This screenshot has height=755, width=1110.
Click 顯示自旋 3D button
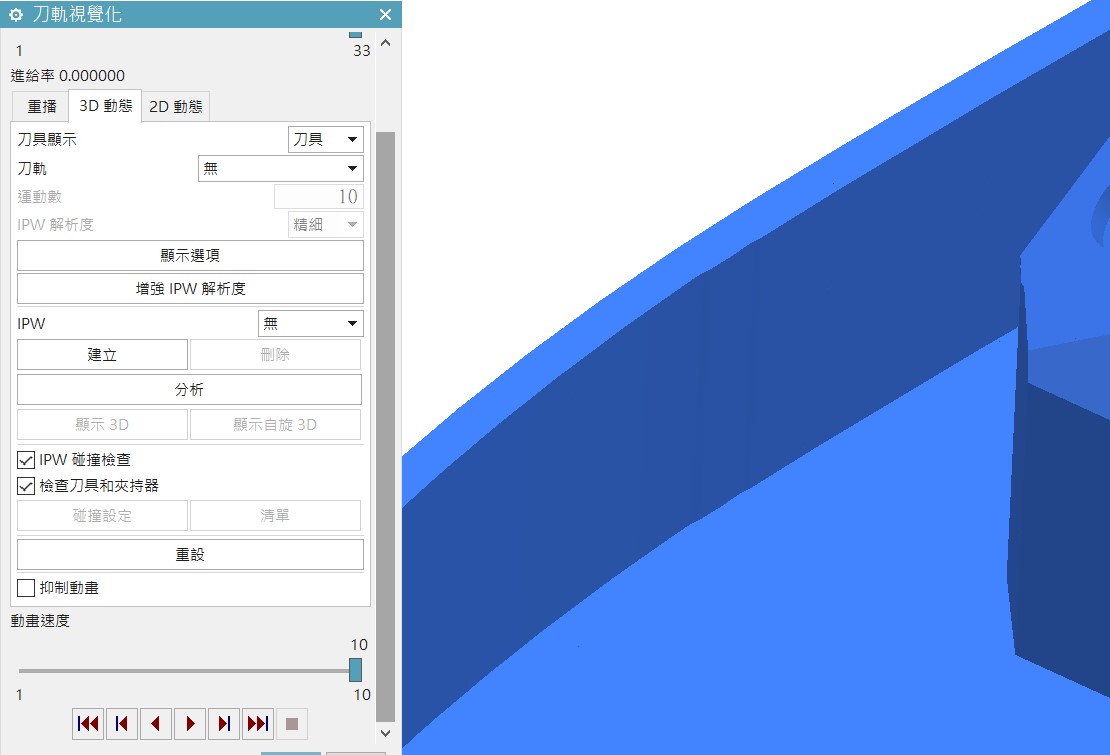tap(275, 425)
